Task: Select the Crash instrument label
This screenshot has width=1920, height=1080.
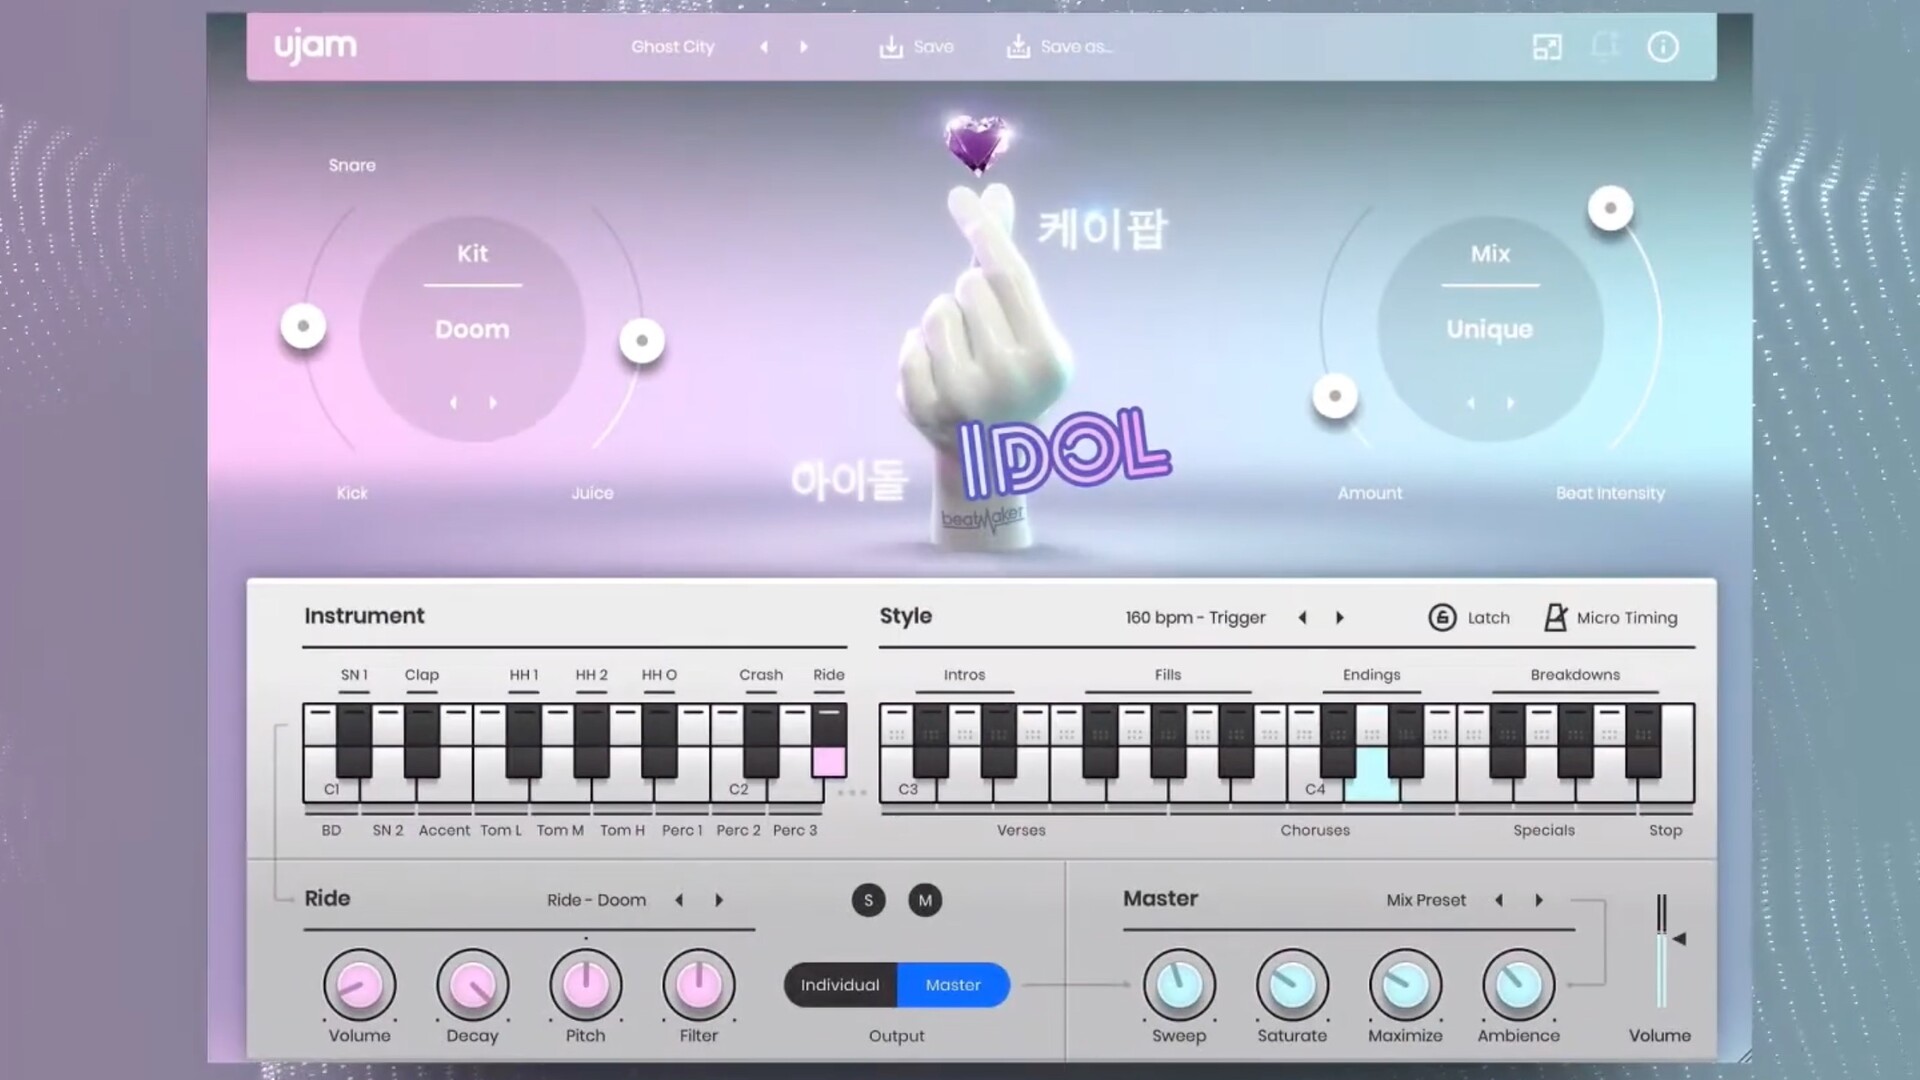Action: pyautogui.click(x=761, y=675)
